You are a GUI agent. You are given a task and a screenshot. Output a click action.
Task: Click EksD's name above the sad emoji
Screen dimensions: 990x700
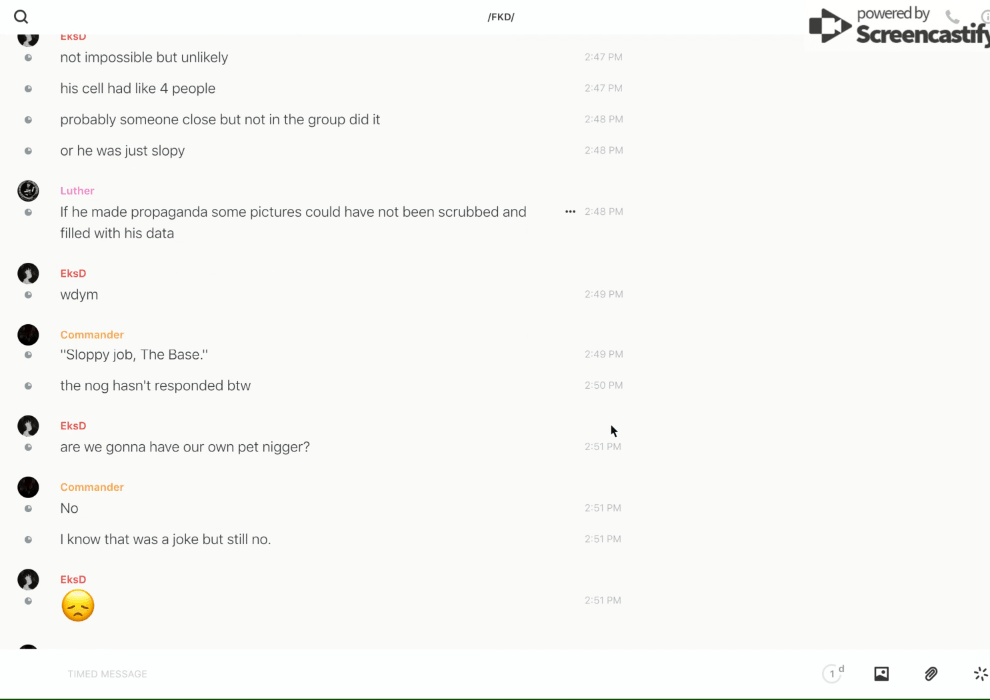73,580
